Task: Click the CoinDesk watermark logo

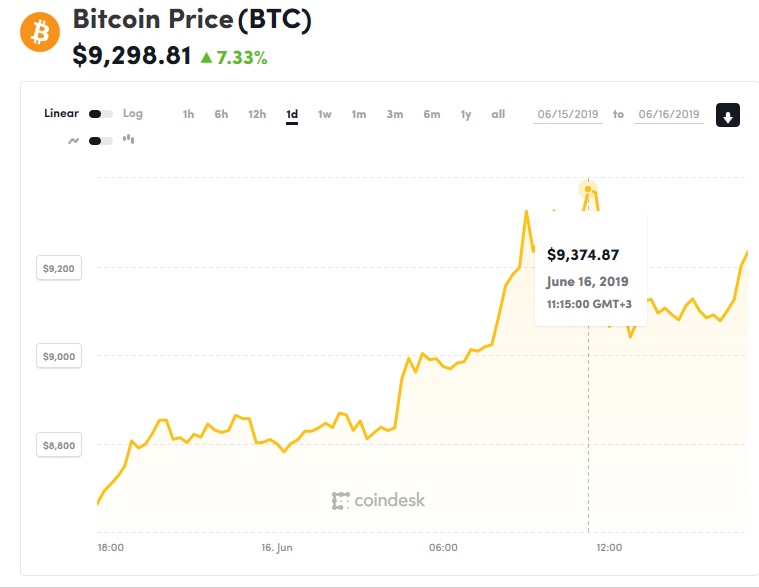Action: tap(378, 500)
